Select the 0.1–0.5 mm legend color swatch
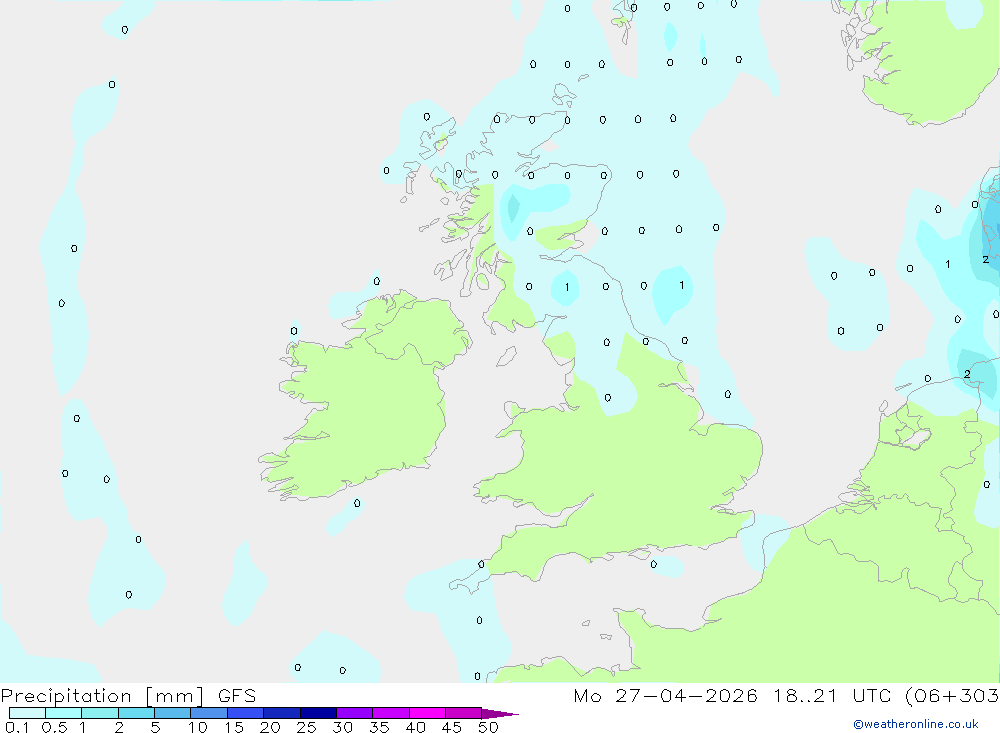The height and width of the screenshot is (733, 1000). 27,713
